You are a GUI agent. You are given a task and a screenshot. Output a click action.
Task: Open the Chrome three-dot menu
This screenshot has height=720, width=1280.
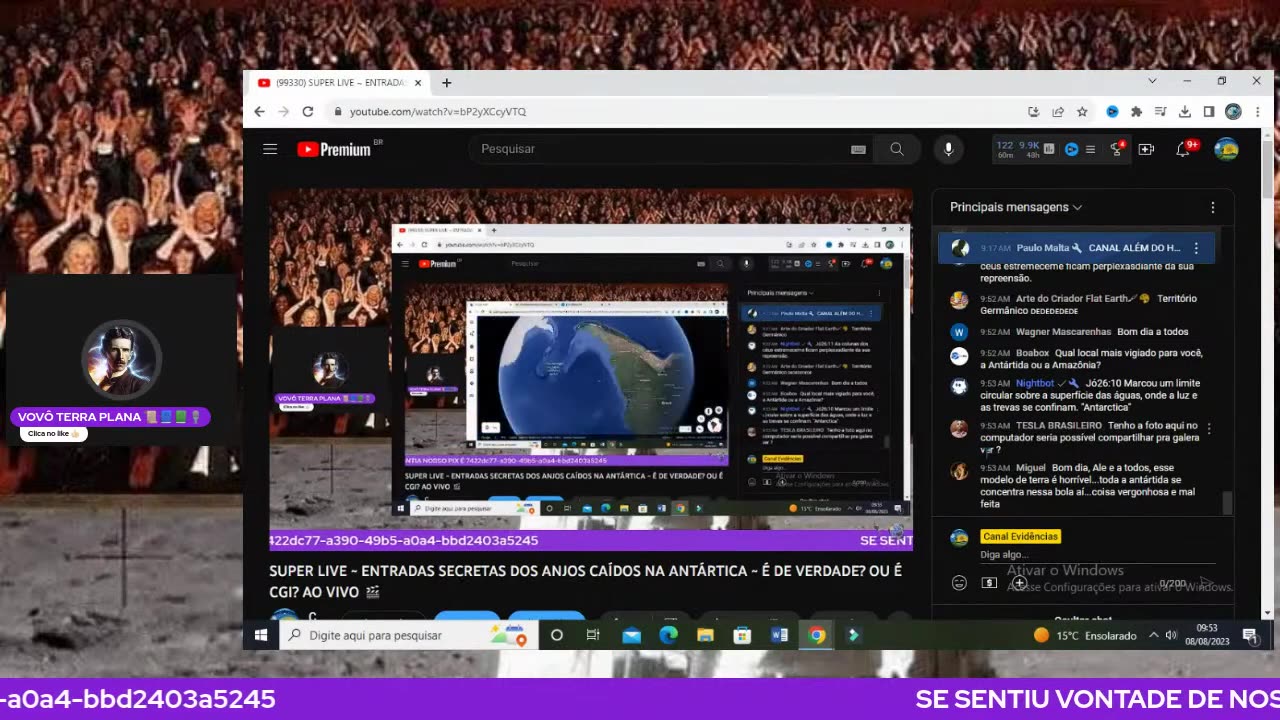click(x=1258, y=112)
